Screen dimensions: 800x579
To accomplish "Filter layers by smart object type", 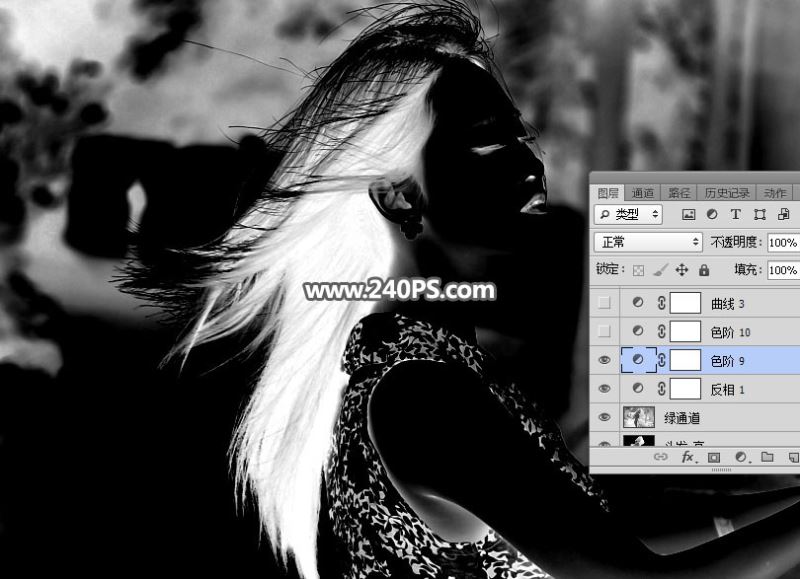I will 784,215.
